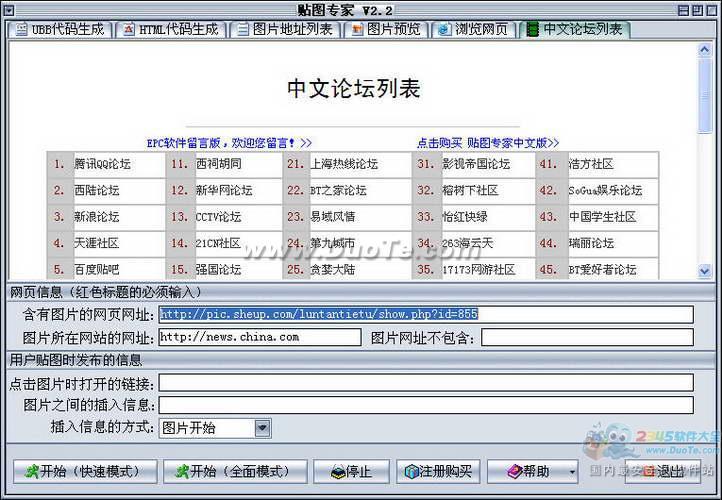Open the 插入信息的方式 dropdown arrow

[262, 428]
